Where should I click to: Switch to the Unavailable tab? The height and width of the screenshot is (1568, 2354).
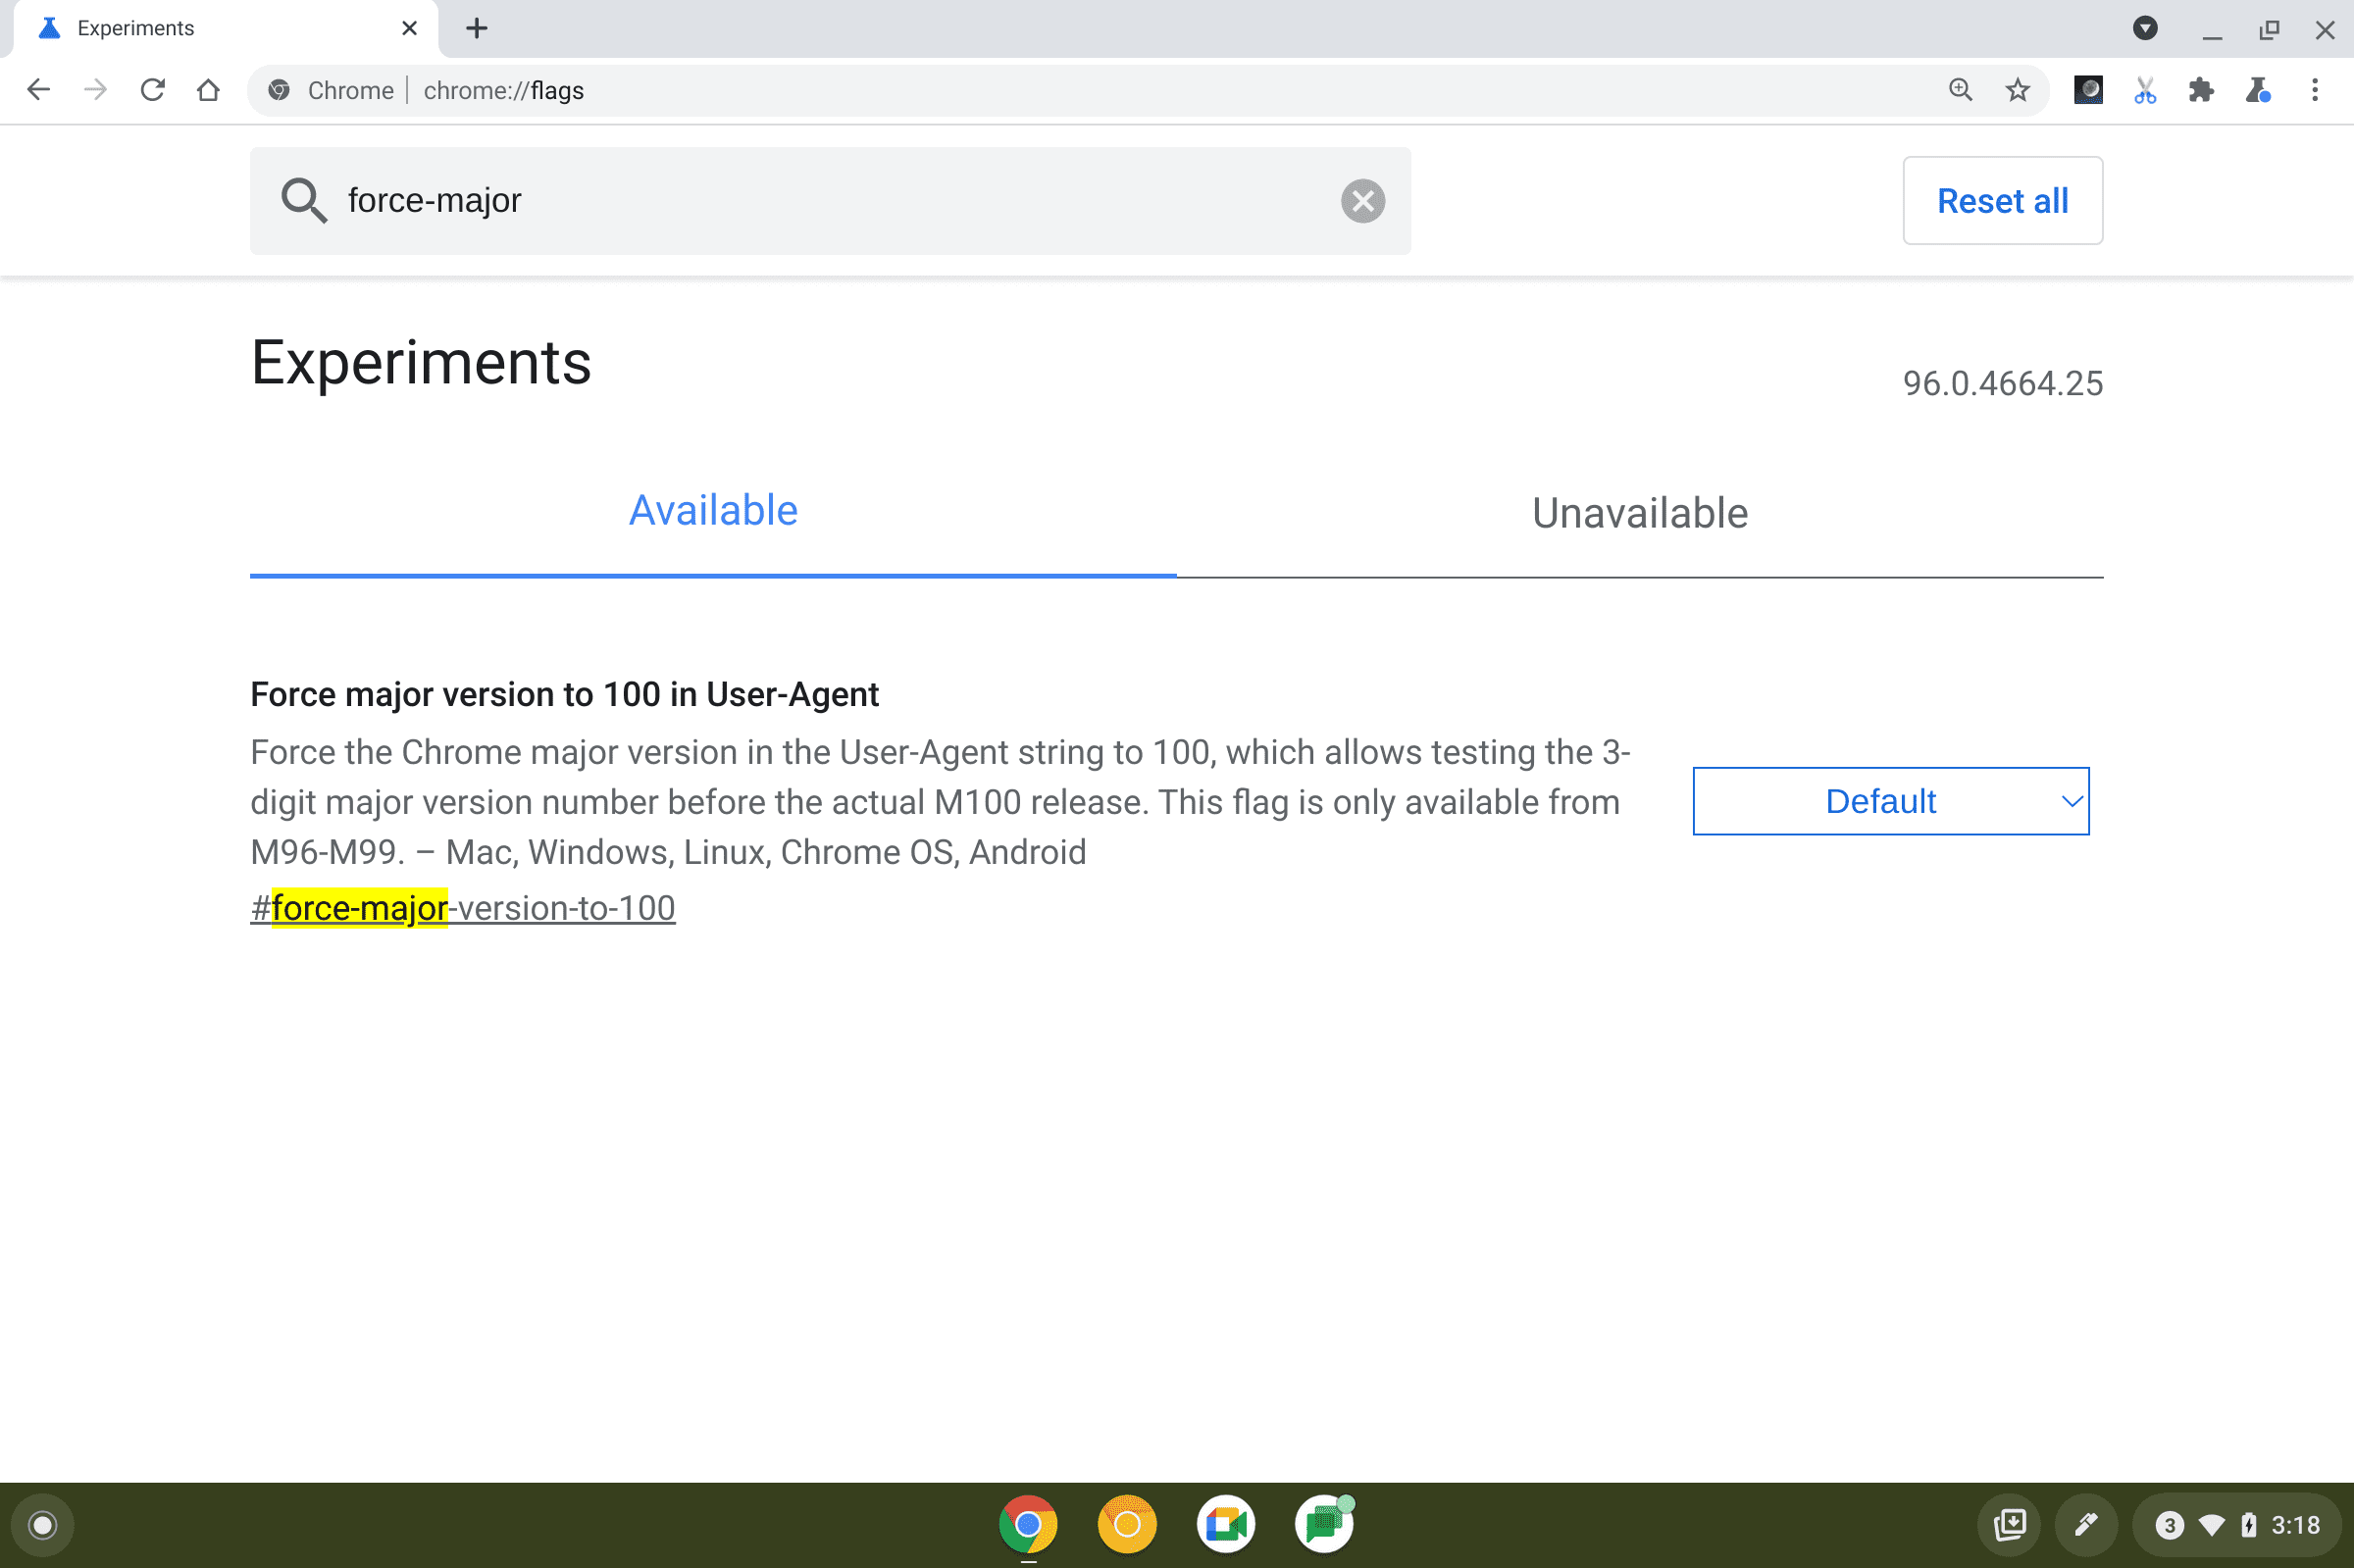tap(1638, 513)
